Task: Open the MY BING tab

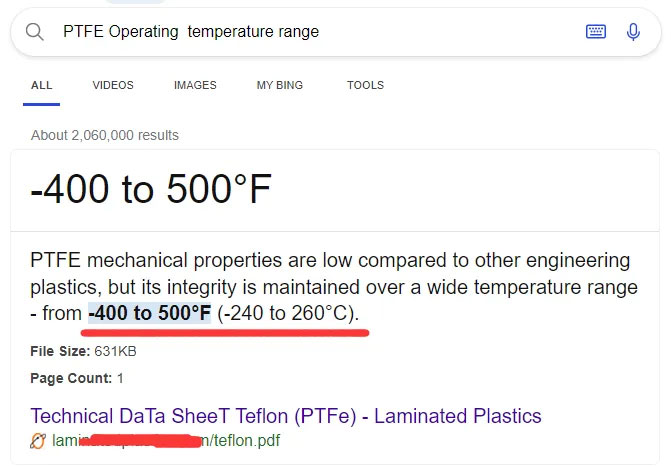Action: (x=280, y=85)
